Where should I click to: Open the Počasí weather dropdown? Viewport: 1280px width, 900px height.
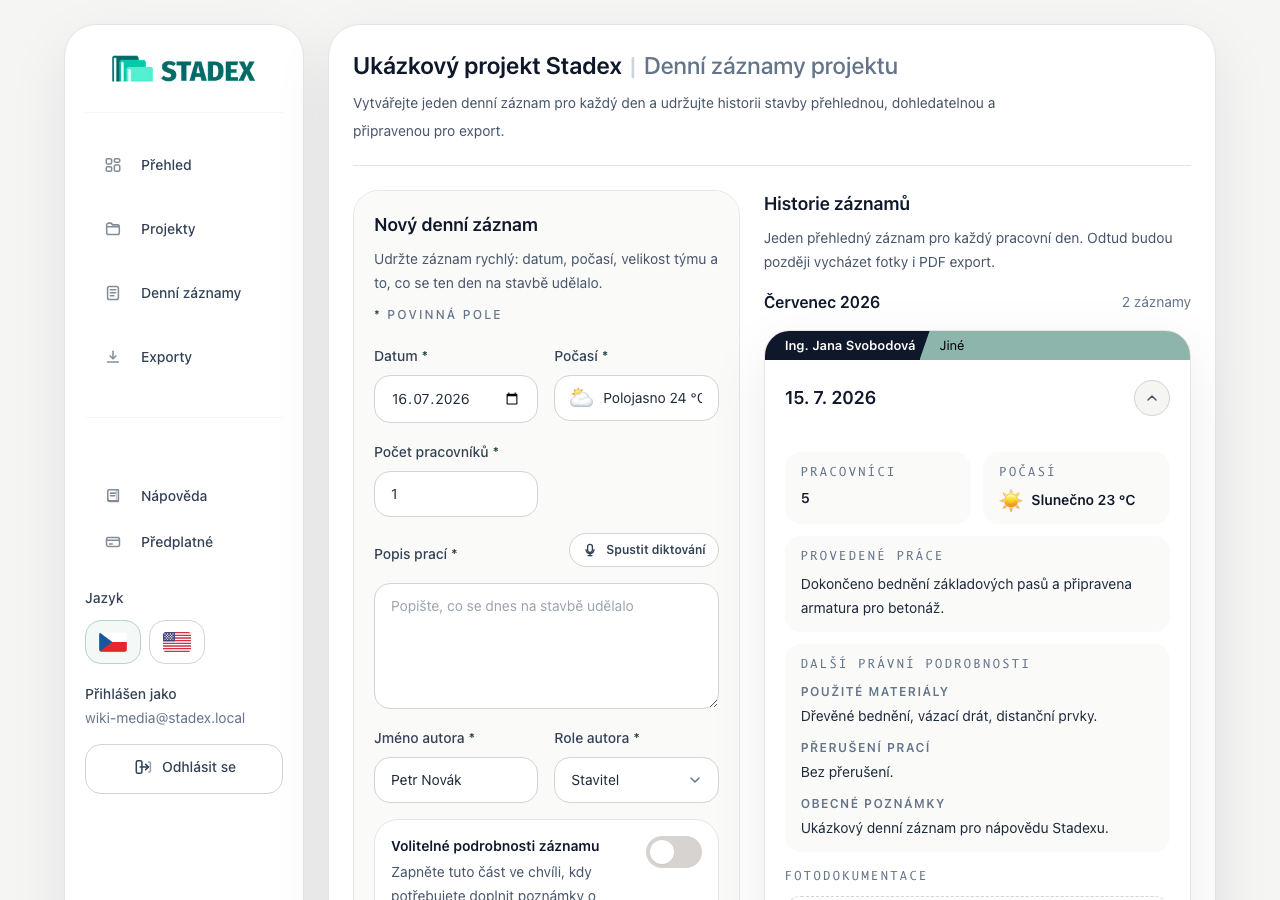[x=636, y=398]
